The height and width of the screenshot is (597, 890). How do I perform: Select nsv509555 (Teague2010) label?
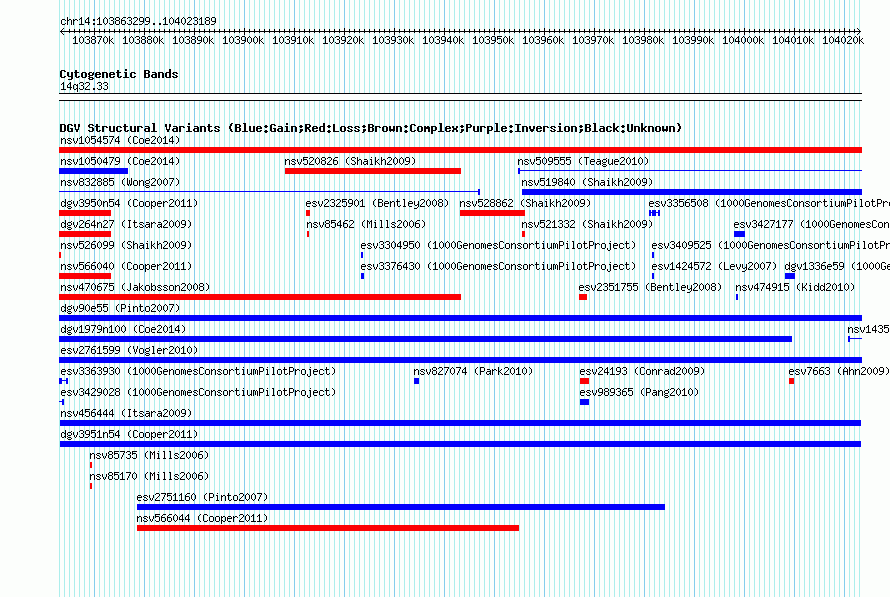click(x=583, y=161)
